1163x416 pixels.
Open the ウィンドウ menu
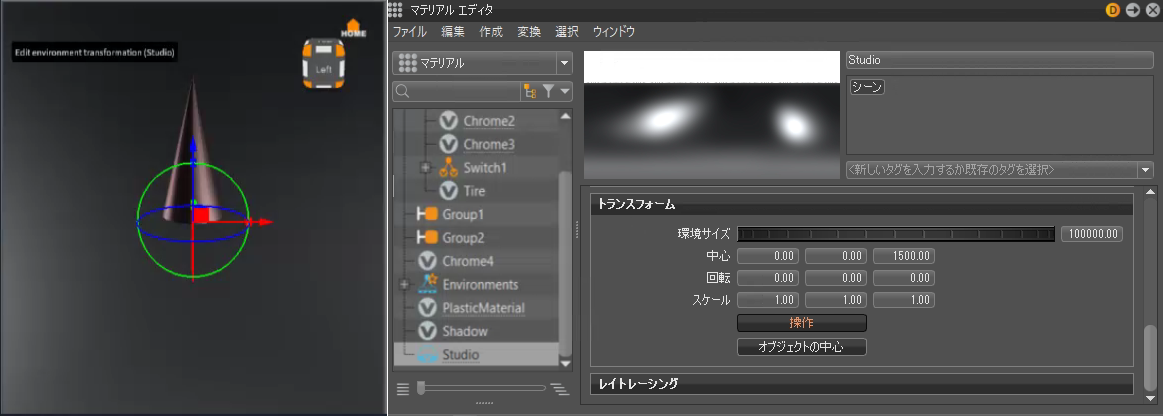(613, 32)
